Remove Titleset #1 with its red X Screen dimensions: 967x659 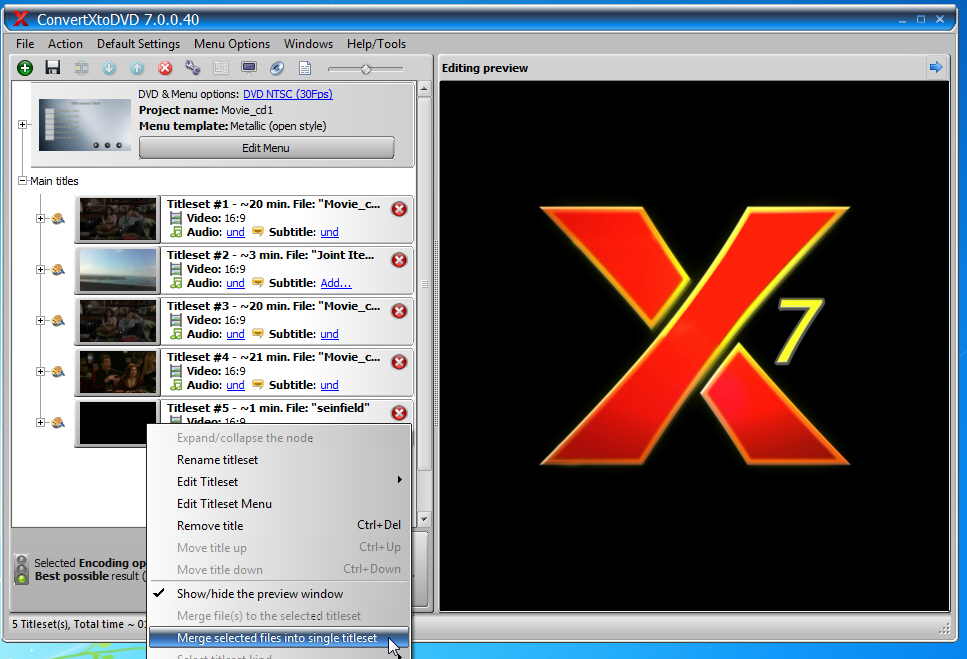(399, 210)
